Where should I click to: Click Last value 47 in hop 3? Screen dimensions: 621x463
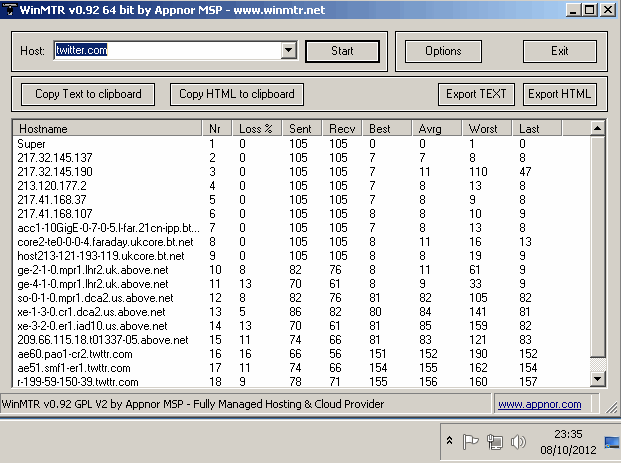click(525, 172)
